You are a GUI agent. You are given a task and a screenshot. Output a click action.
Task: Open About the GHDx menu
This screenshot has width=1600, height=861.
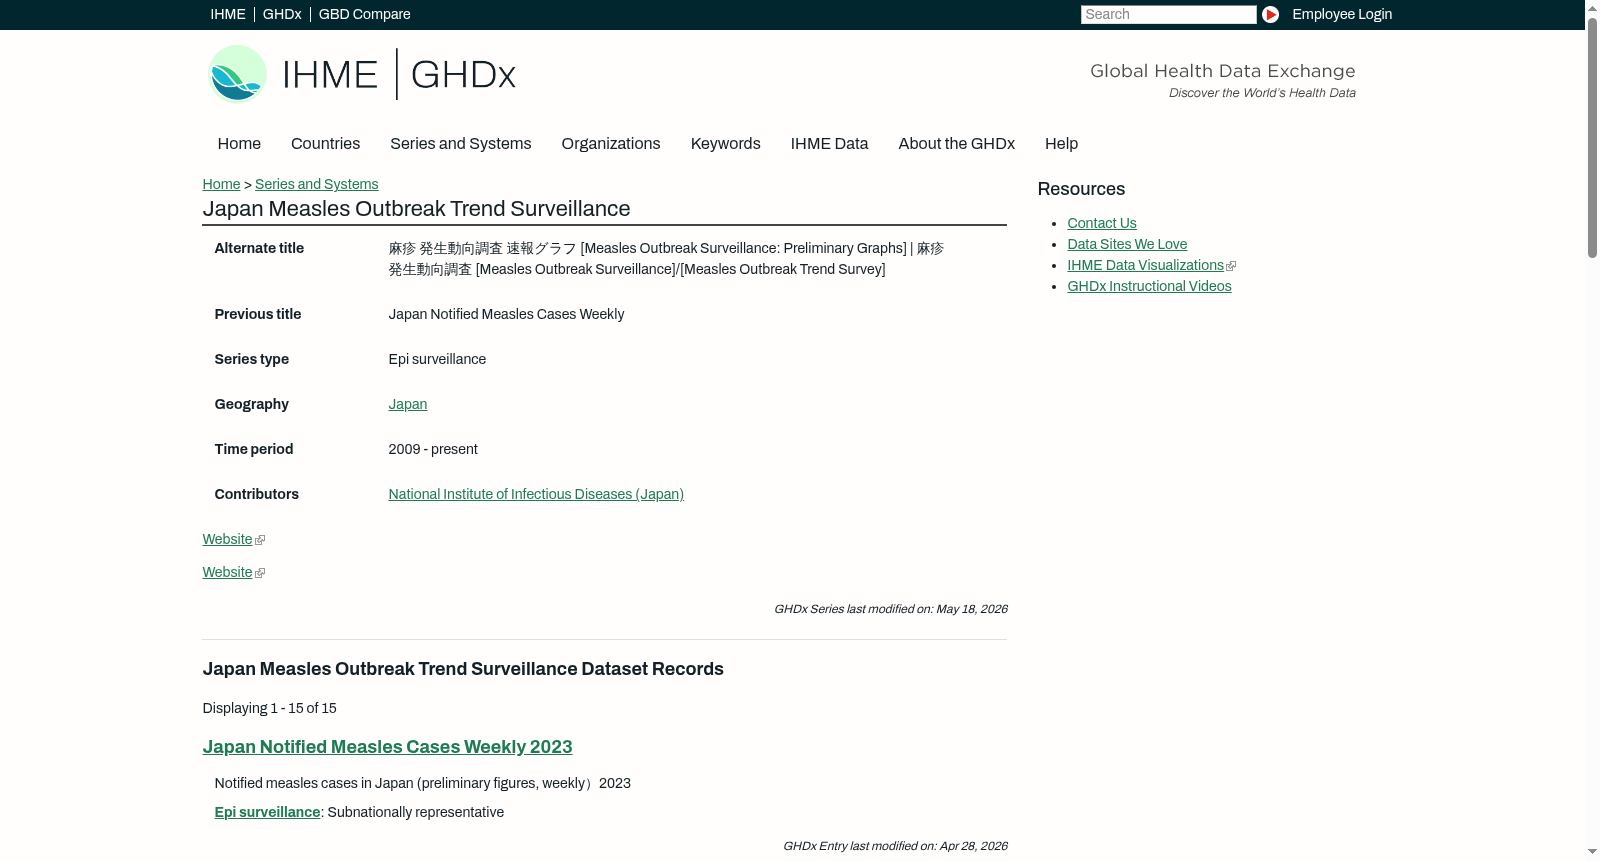957,144
